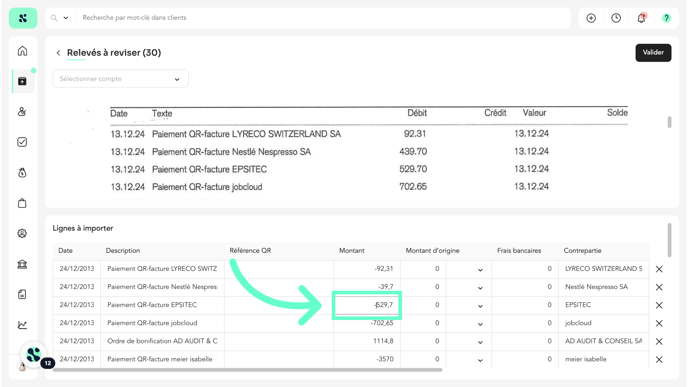Click the floating badge icon showing 12
The width and height of the screenshot is (688, 387).
coord(35,356)
